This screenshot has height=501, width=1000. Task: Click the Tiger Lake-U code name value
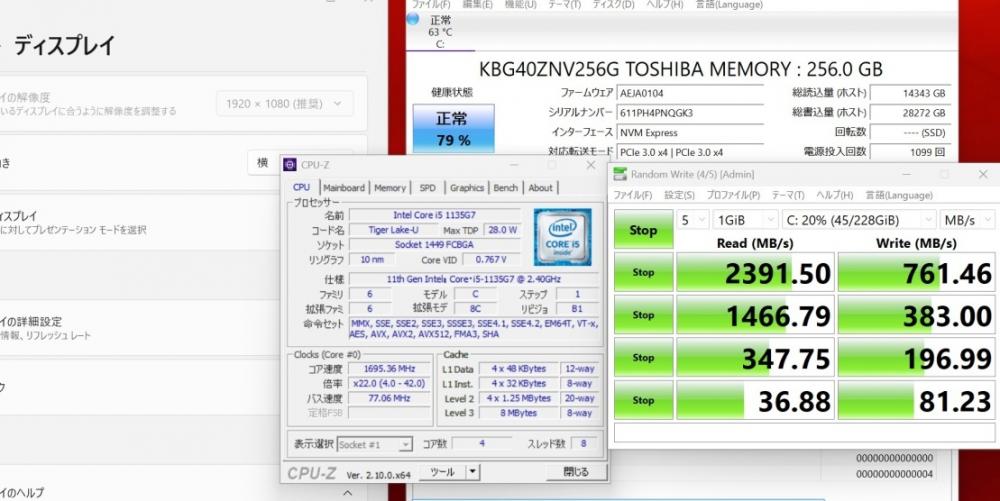(393, 230)
